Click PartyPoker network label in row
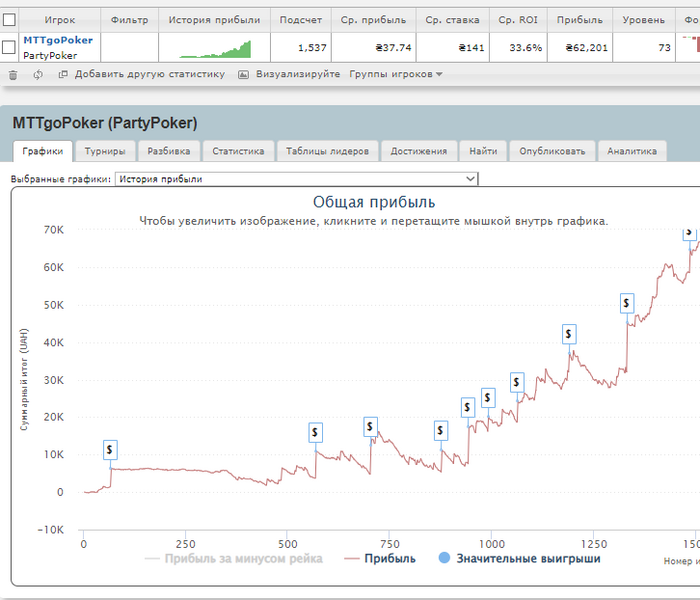 [x=50, y=55]
